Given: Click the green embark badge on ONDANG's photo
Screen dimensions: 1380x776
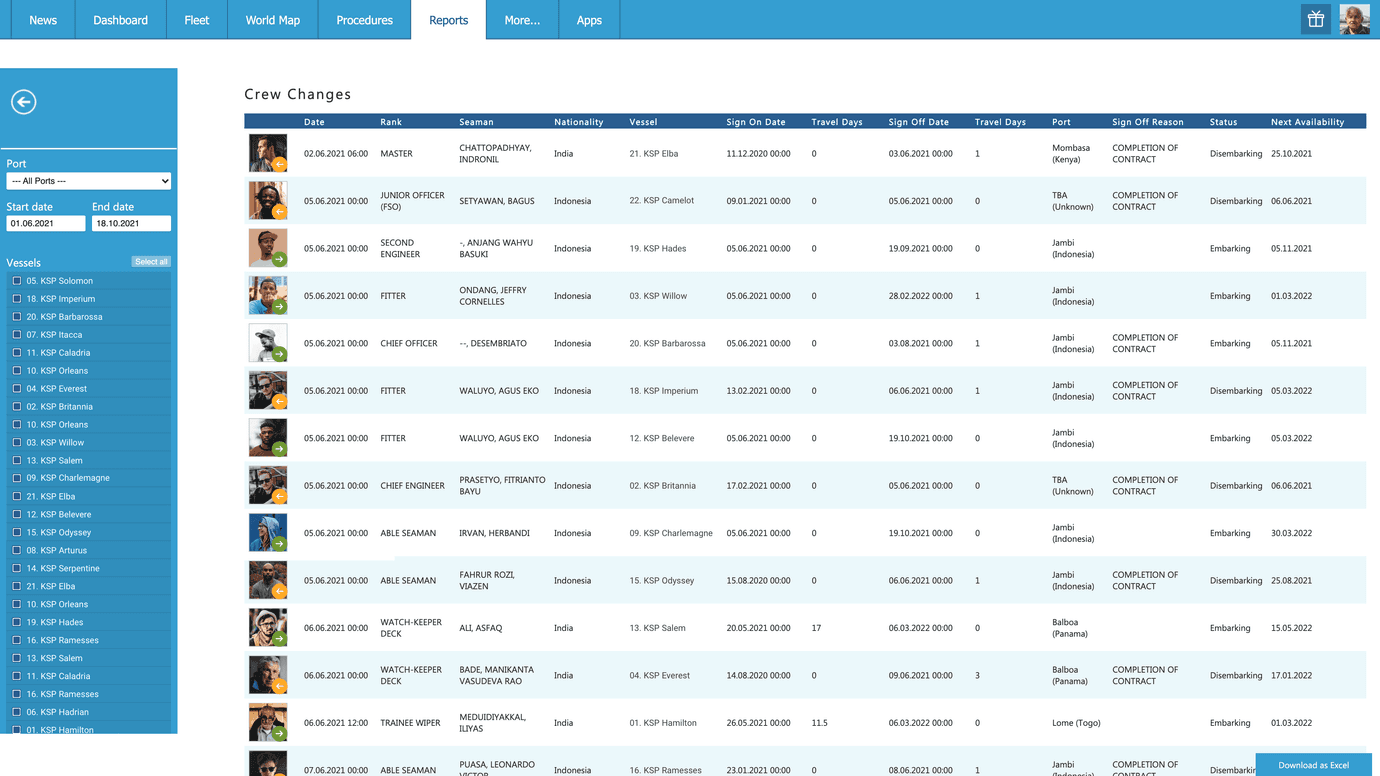Looking at the screenshot, I should pyautogui.click(x=280, y=308).
